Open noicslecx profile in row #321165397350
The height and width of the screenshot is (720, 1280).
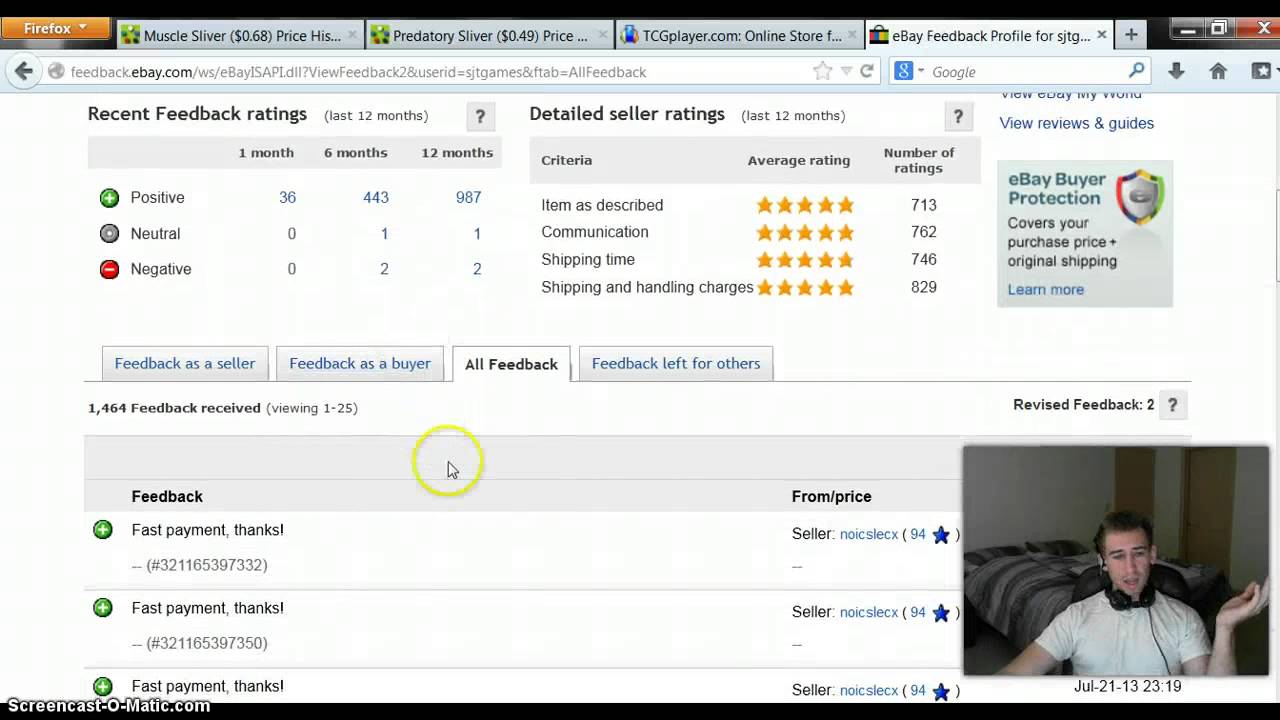869,612
